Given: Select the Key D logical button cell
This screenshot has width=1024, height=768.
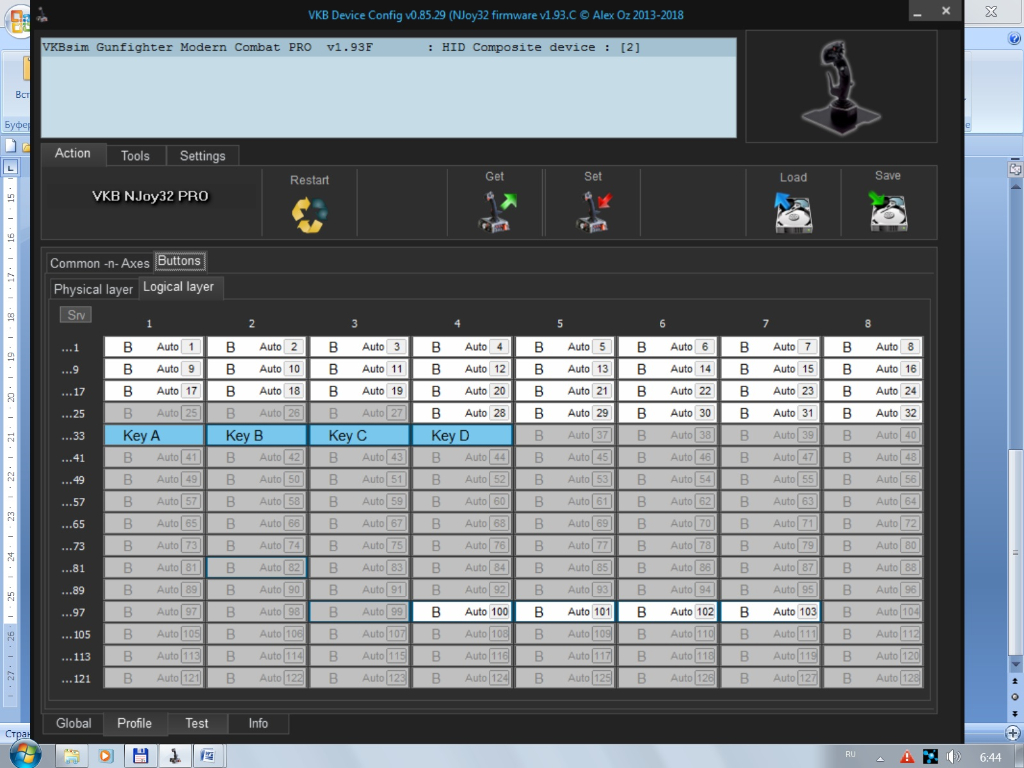Looking at the screenshot, I should pos(462,435).
